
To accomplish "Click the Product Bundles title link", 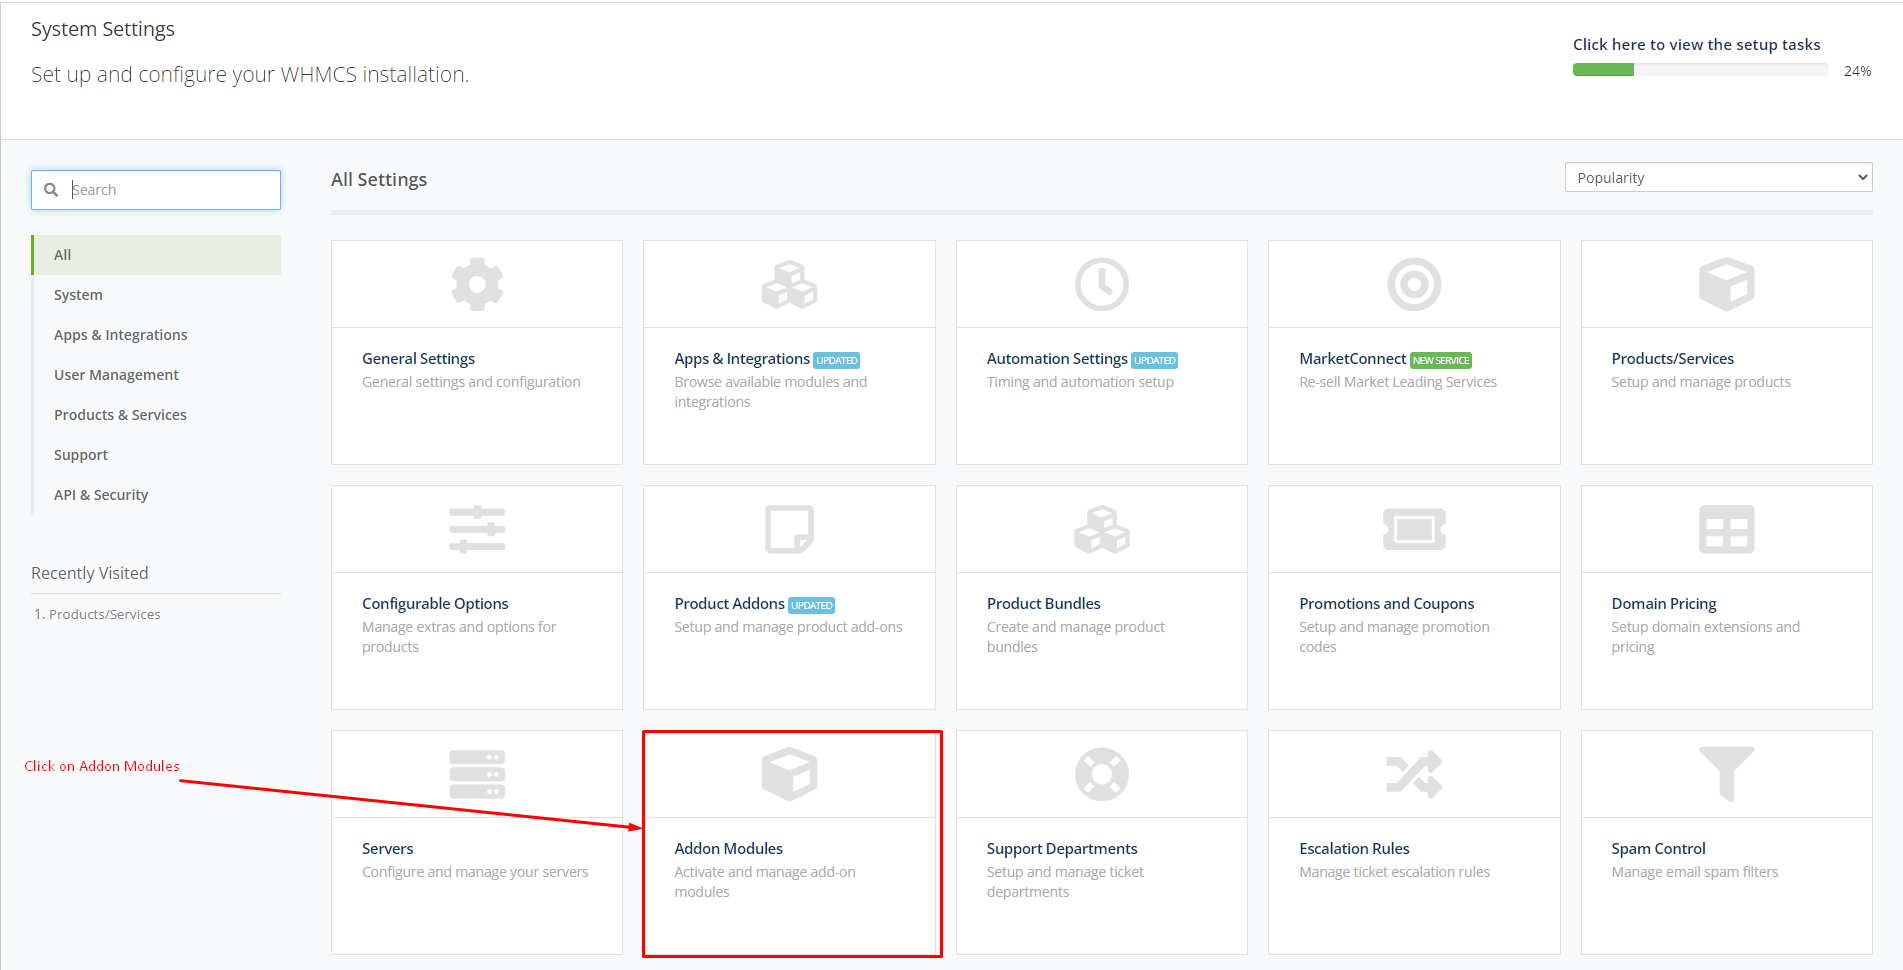I will [1043, 604].
